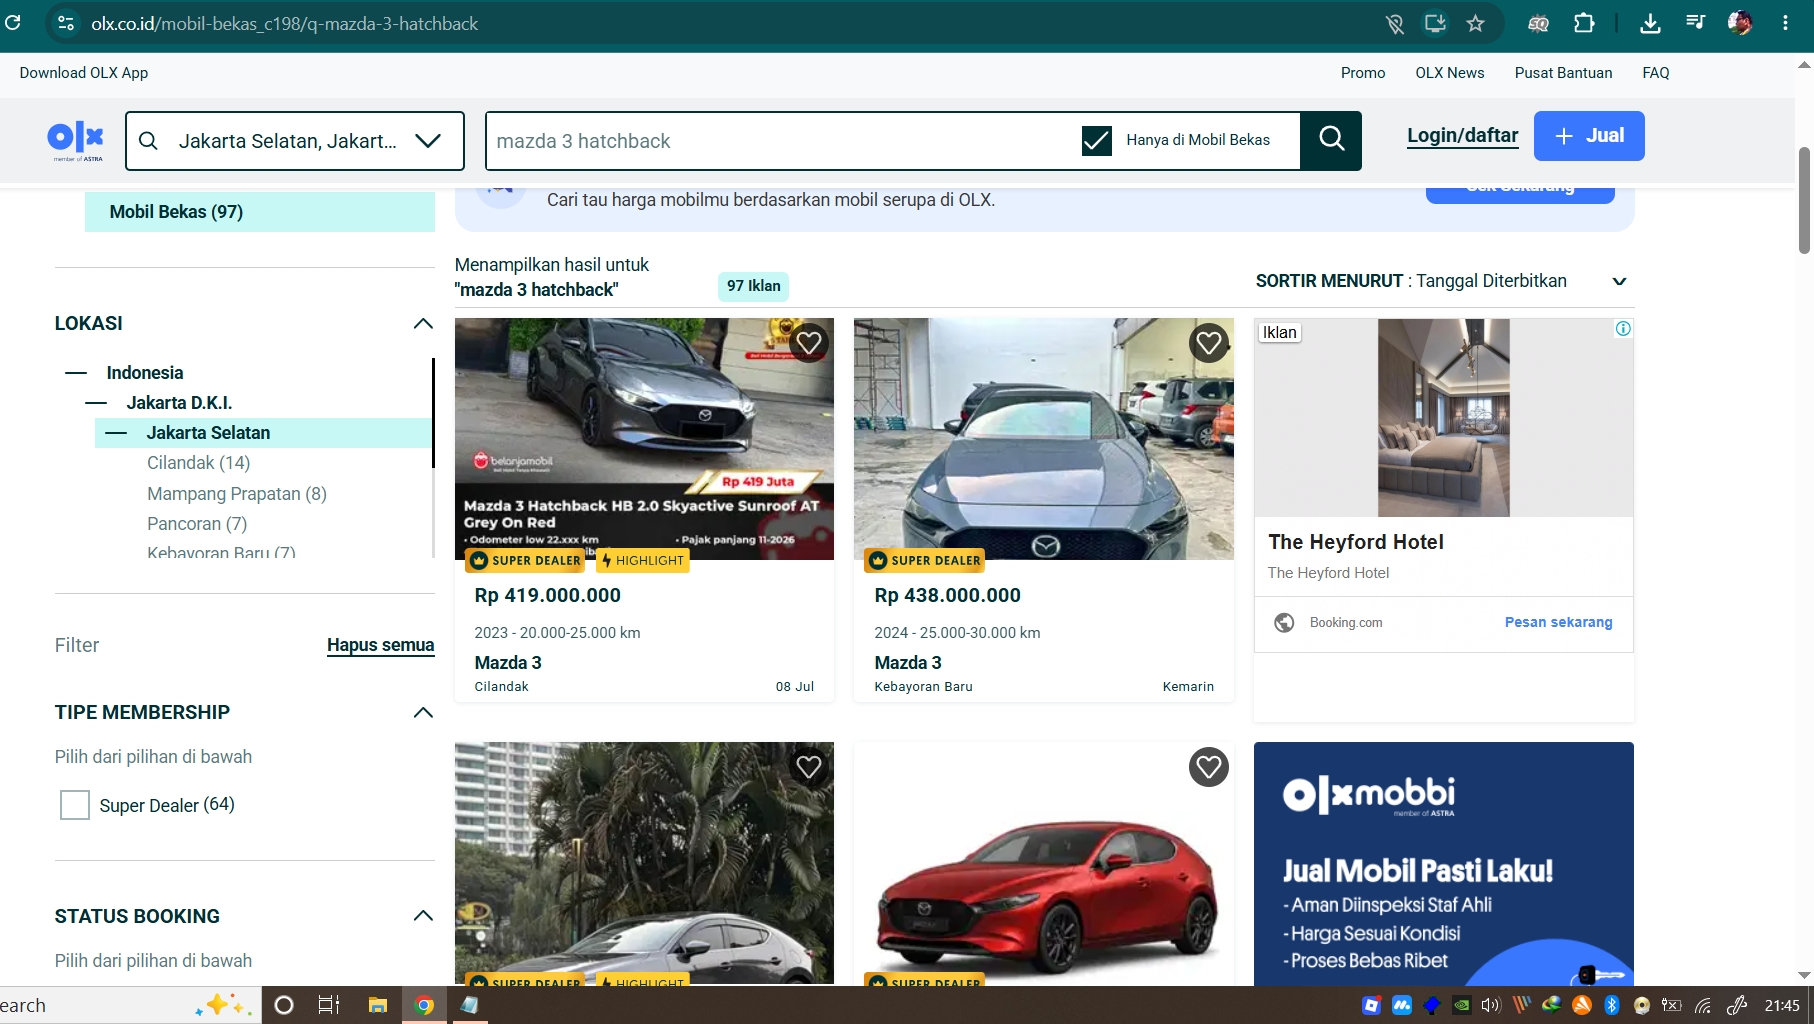Open the Mazda 3 Cilandak listing title
The image size is (1814, 1024).
pyautogui.click(x=508, y=663)
